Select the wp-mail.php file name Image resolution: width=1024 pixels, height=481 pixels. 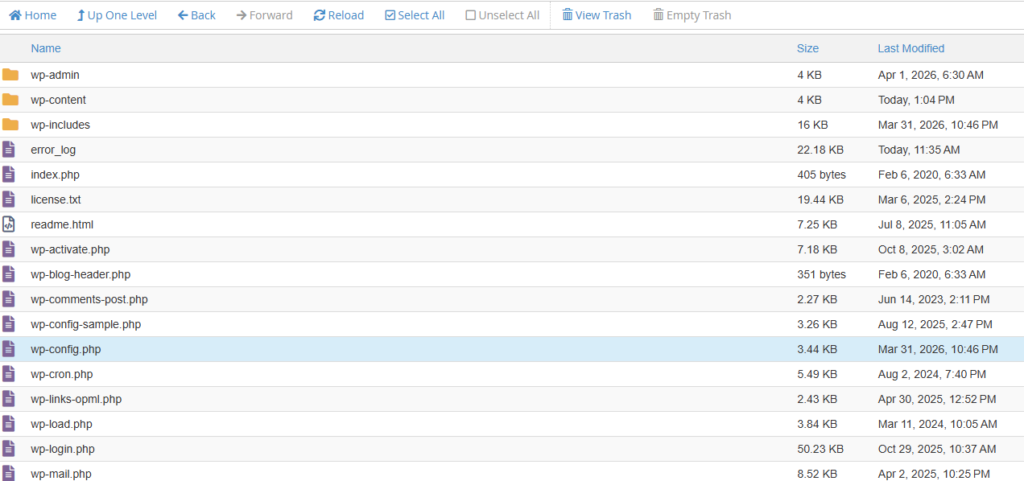tap(61, 474)
